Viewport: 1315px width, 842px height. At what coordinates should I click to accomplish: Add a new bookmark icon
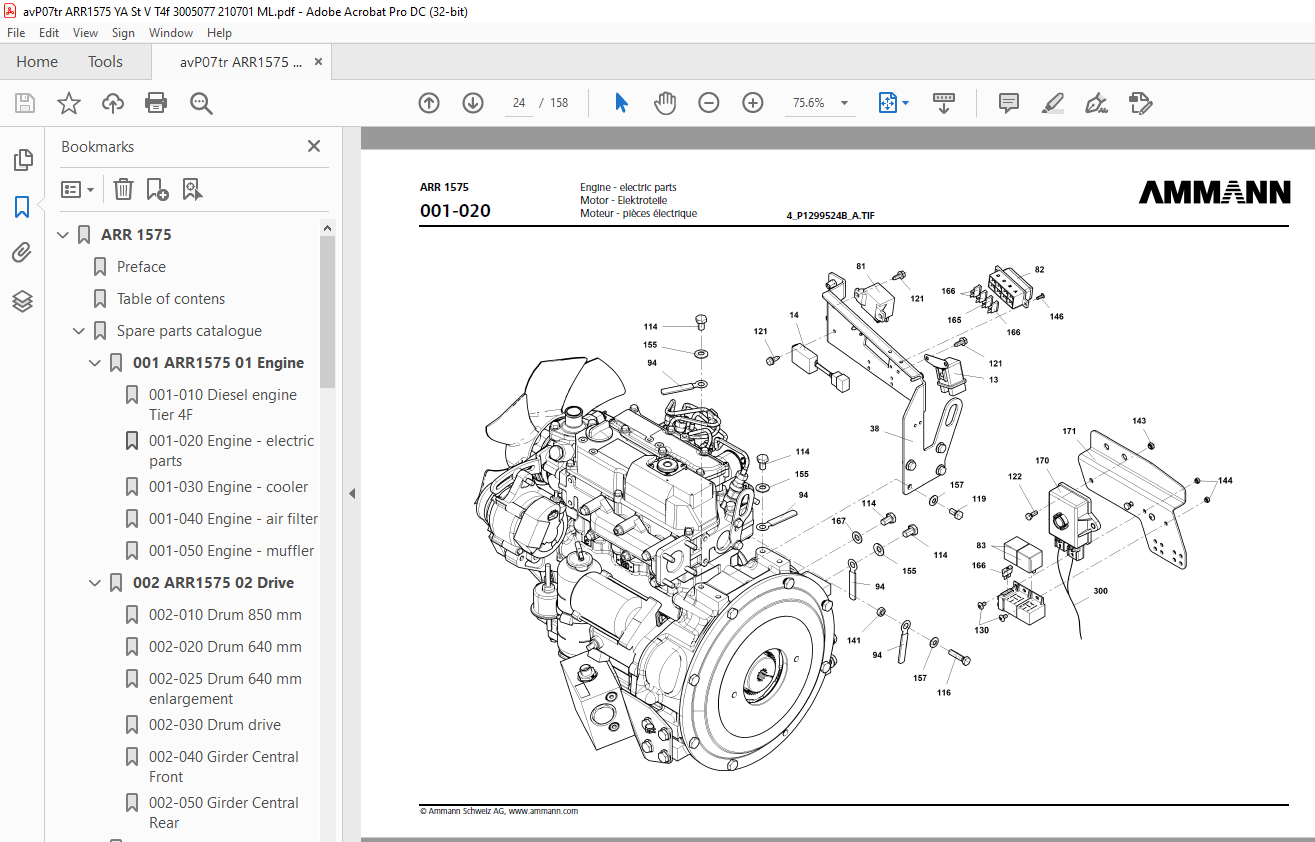[x=157, y=189]
